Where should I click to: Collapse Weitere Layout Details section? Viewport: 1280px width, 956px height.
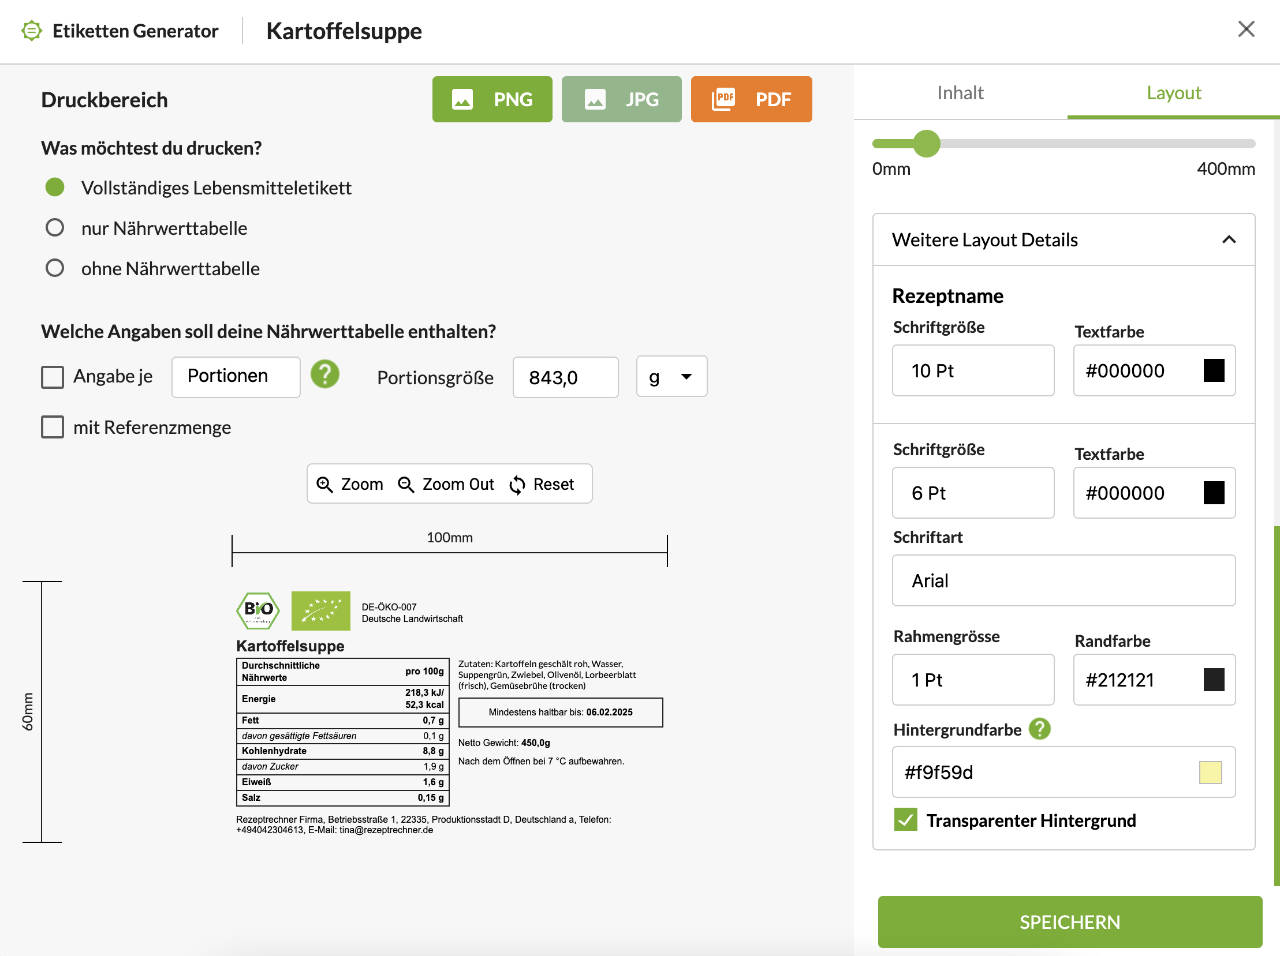[1229, 240]
